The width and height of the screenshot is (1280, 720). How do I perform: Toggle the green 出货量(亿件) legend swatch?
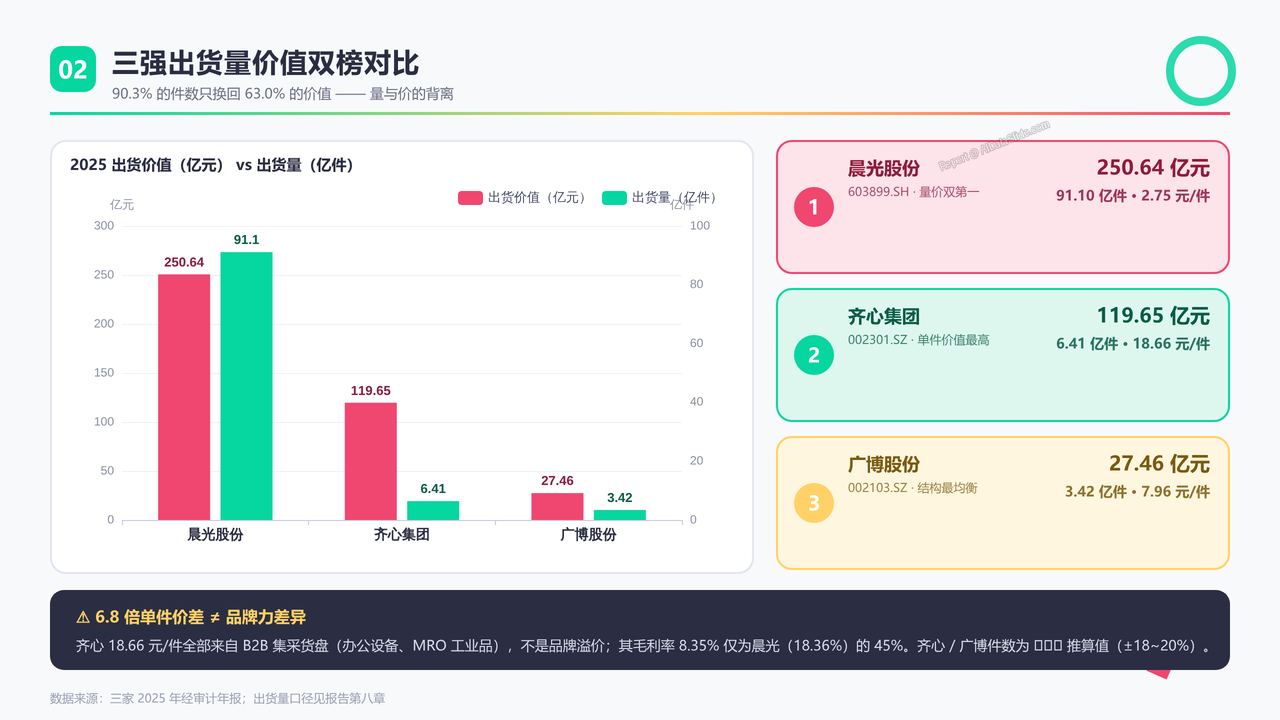(614, 198)
